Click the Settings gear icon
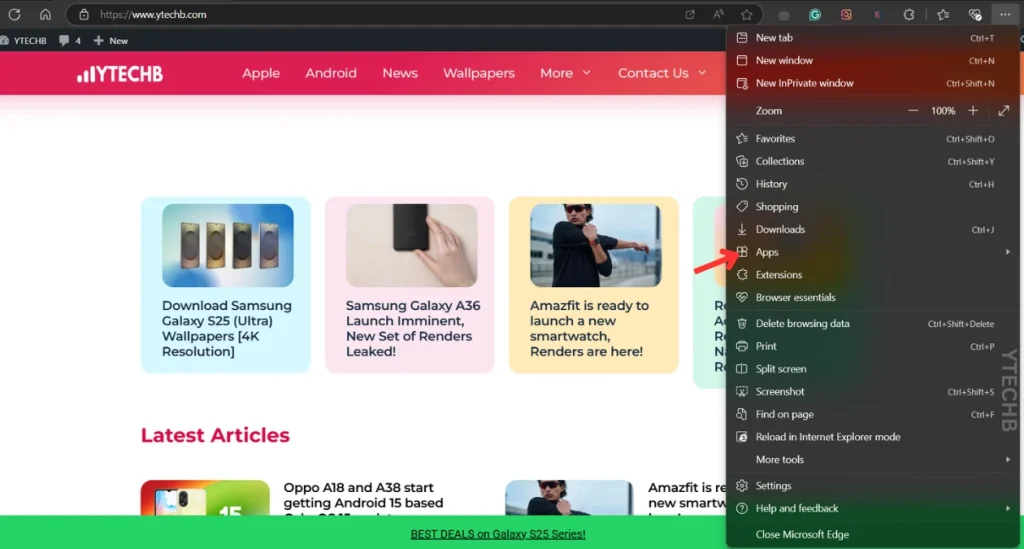 point(742,486)
